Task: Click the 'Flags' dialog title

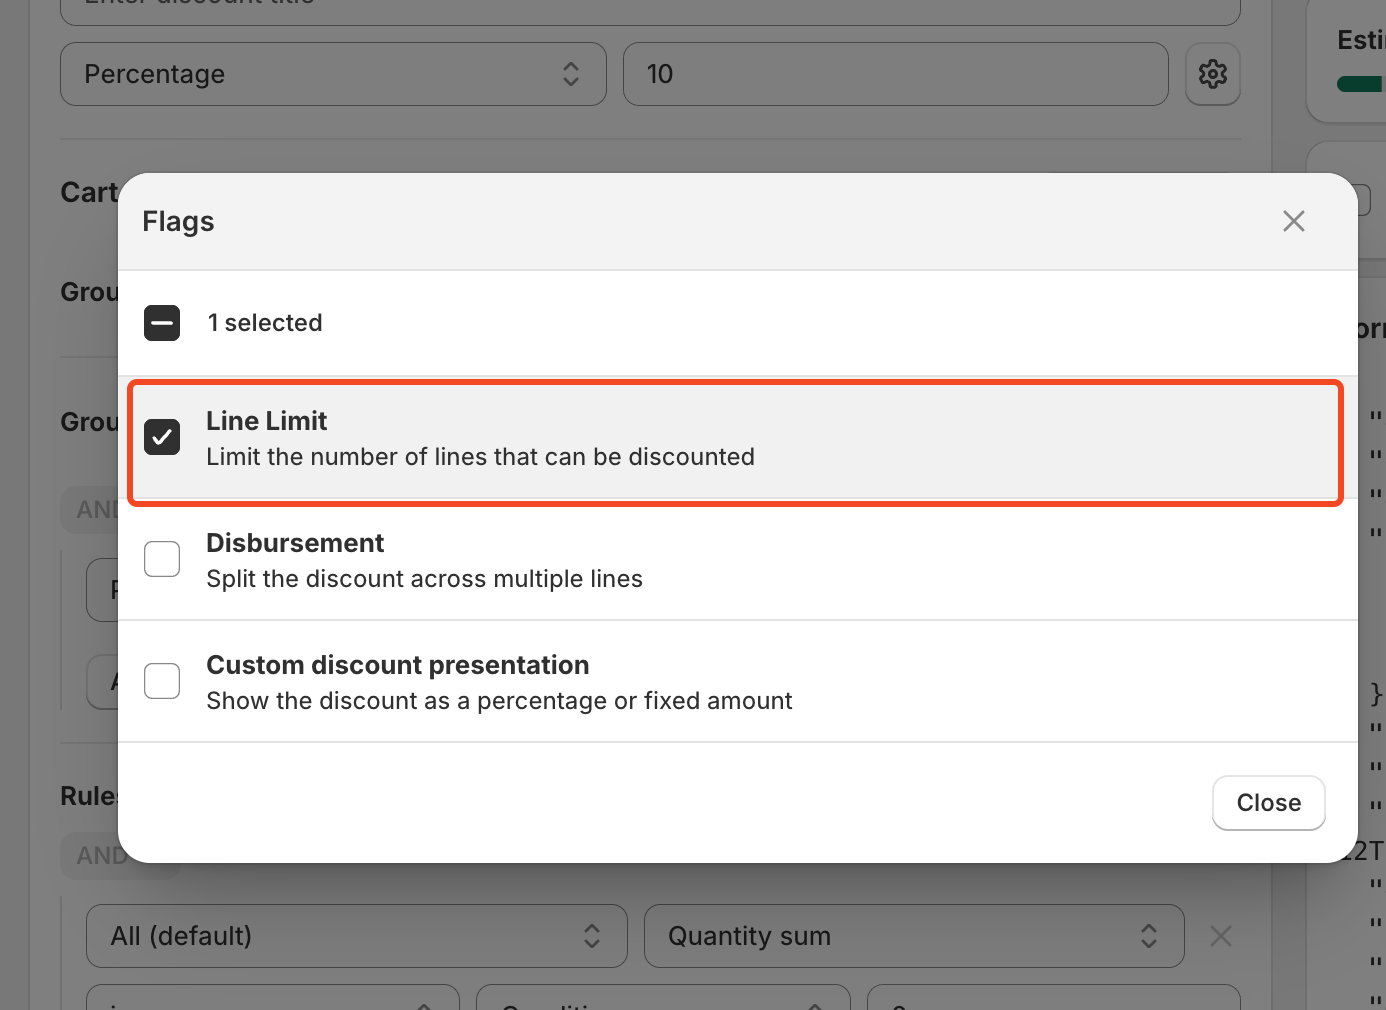Action: [178, 221]
